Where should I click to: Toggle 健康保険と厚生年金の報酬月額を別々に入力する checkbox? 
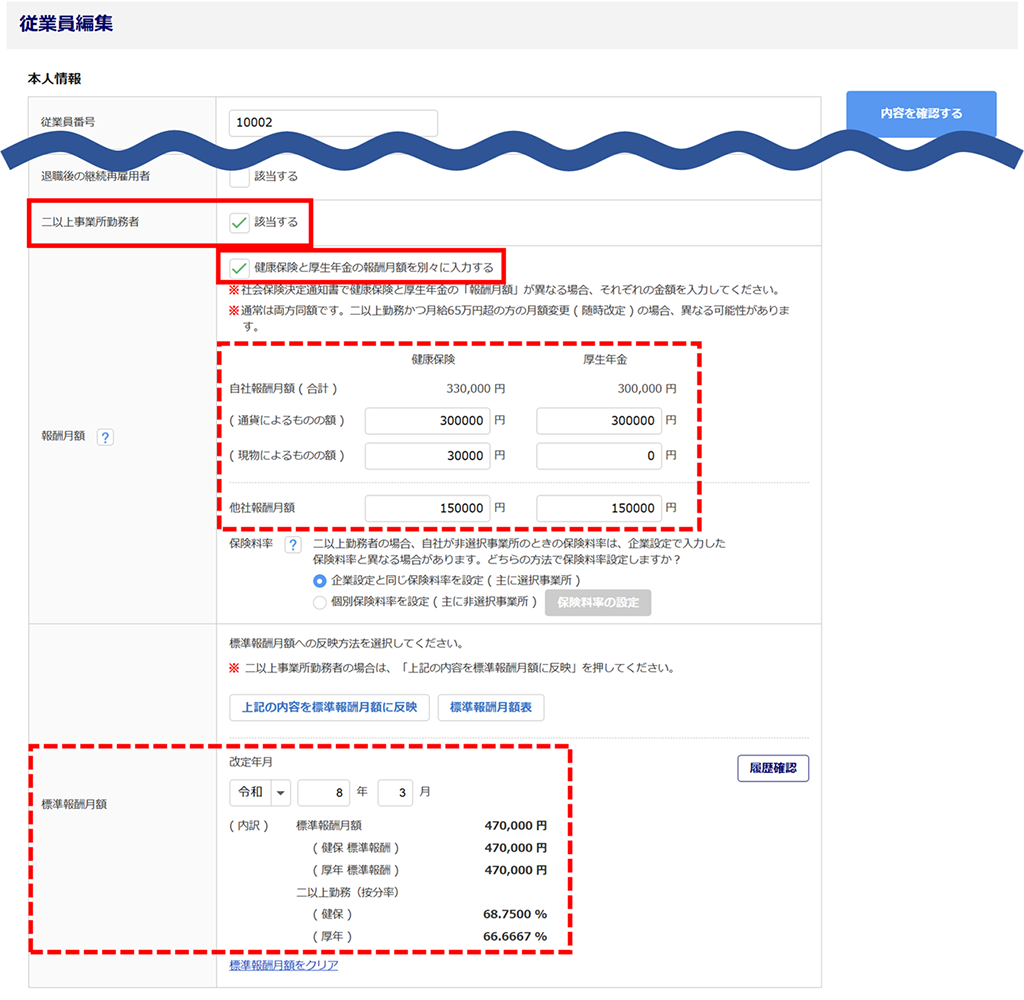(x=239, y=267)
